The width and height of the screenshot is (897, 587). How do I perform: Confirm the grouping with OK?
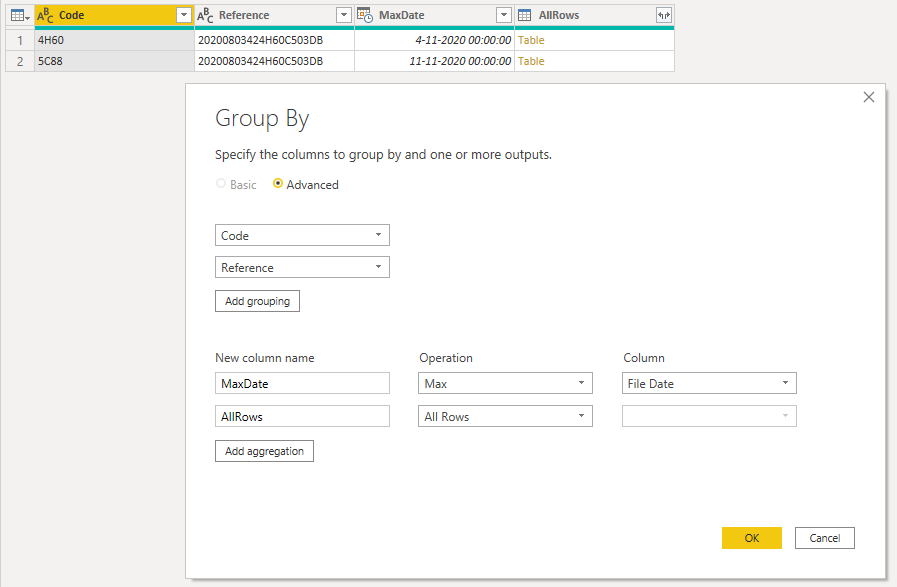pos(751,538)
